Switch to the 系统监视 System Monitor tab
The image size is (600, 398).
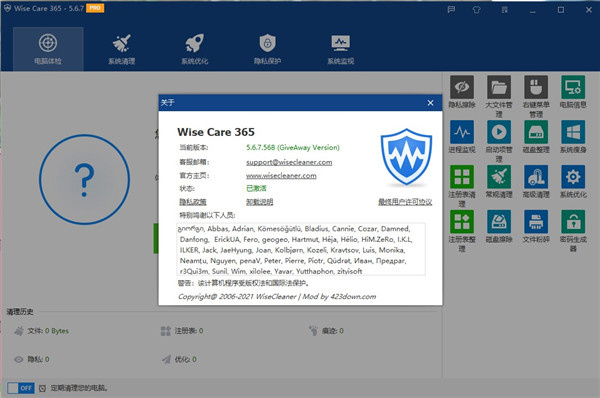[x=341, y=49]
